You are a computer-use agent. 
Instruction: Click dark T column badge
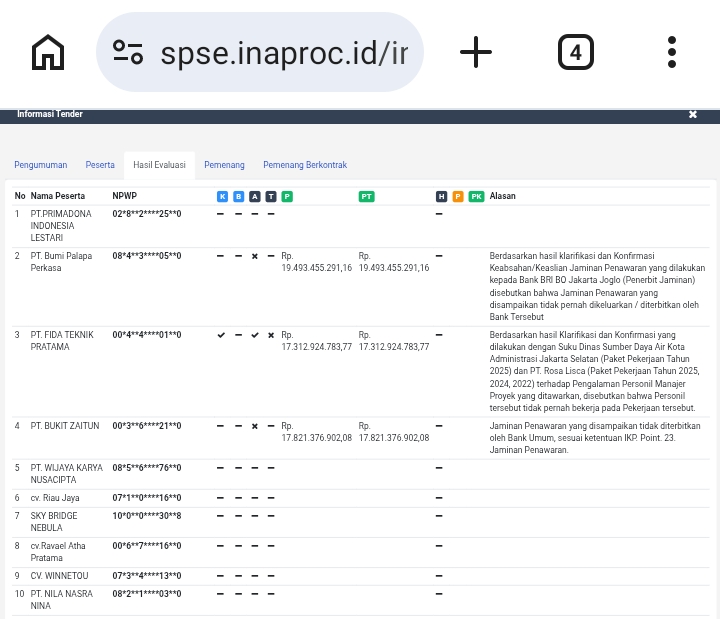coord(271,197)
